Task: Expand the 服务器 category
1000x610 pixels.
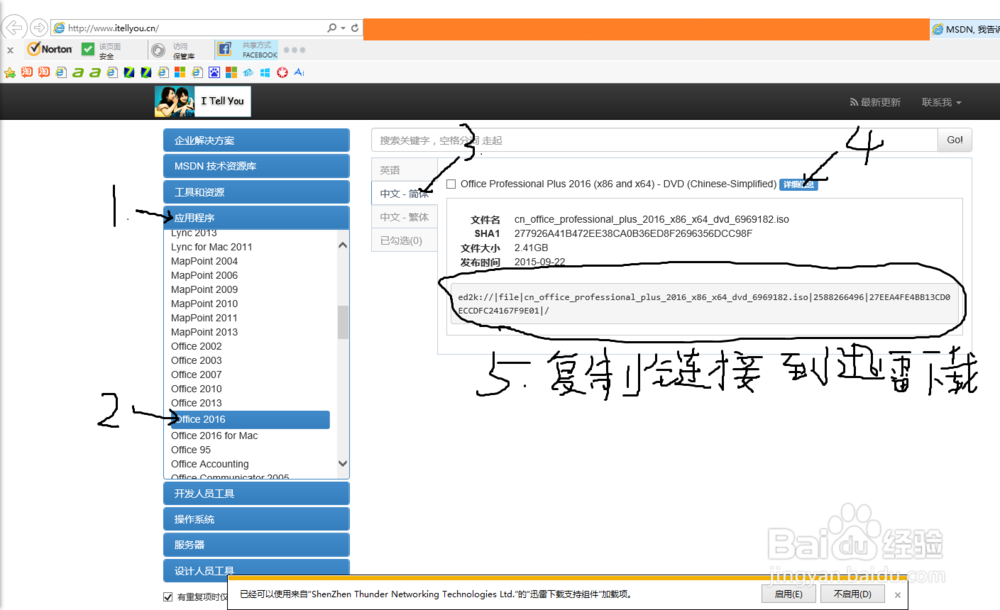Action: [256, 544]
